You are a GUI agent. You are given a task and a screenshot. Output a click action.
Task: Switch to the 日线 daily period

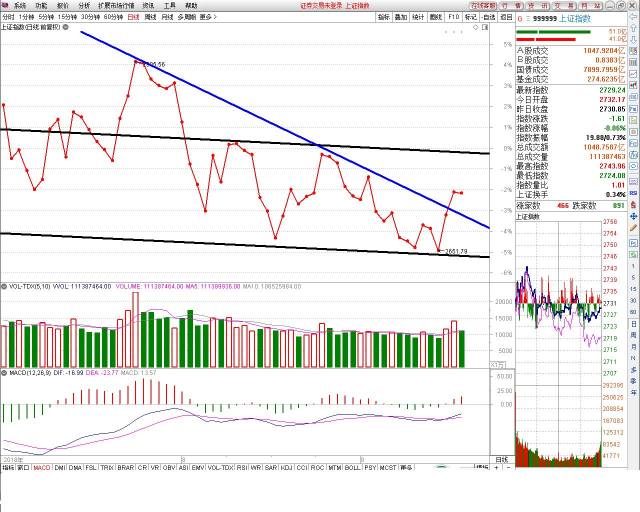133,17
